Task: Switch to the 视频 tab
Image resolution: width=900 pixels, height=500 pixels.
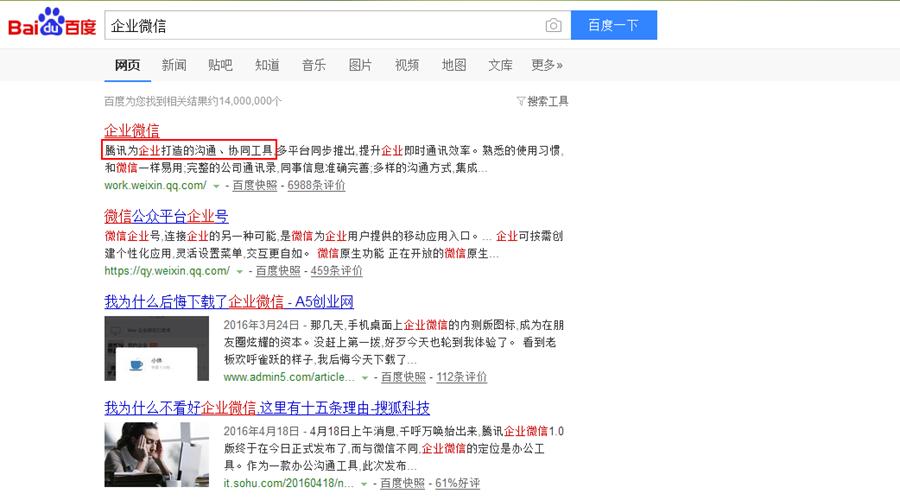Action: (407, 65)
